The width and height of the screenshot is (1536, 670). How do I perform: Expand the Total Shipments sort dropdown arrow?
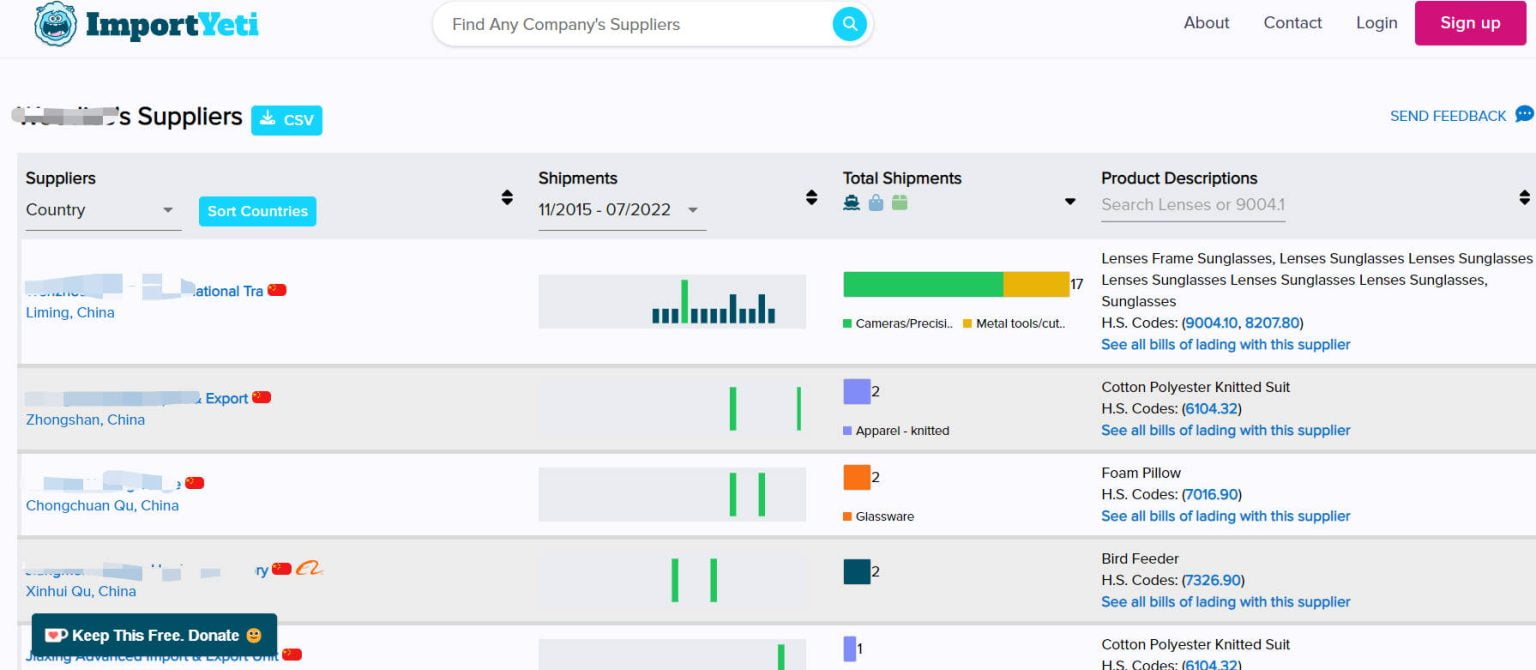pyautogui.click(x=1070, y=201)
